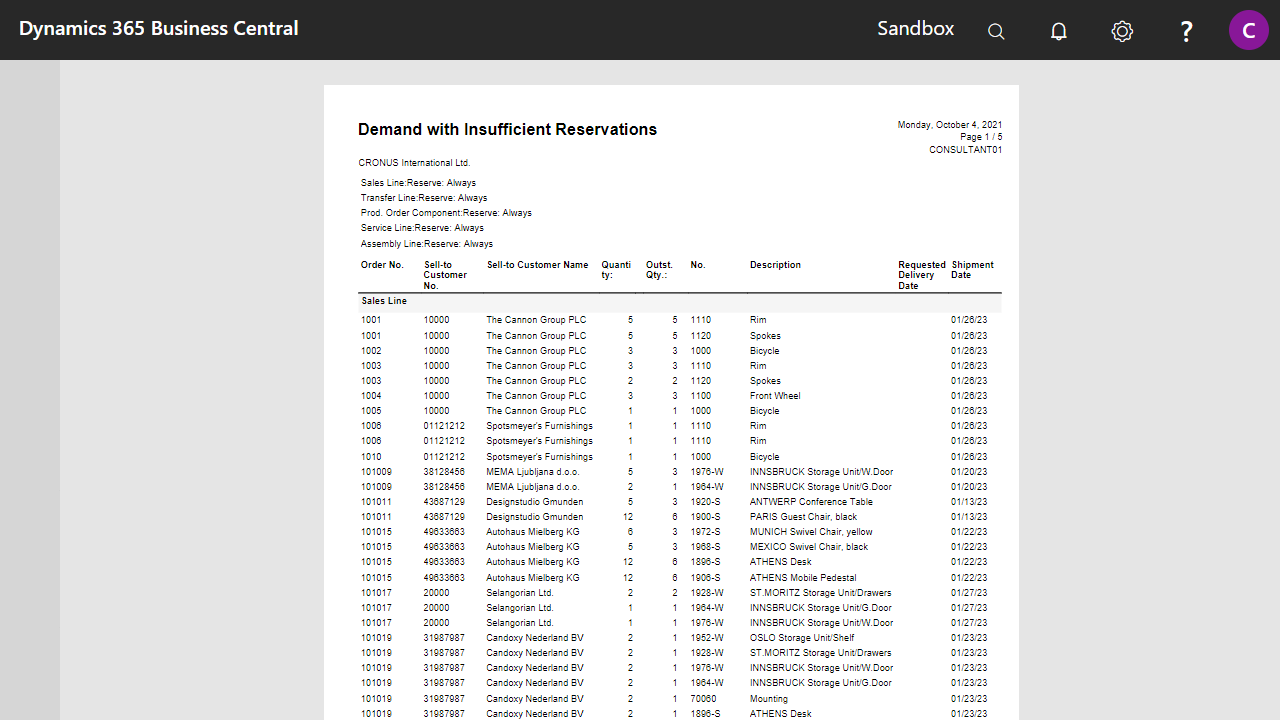The image size is (1280, 720).
Task: Click the Sales Line section header
Action: tap(384, 300)
